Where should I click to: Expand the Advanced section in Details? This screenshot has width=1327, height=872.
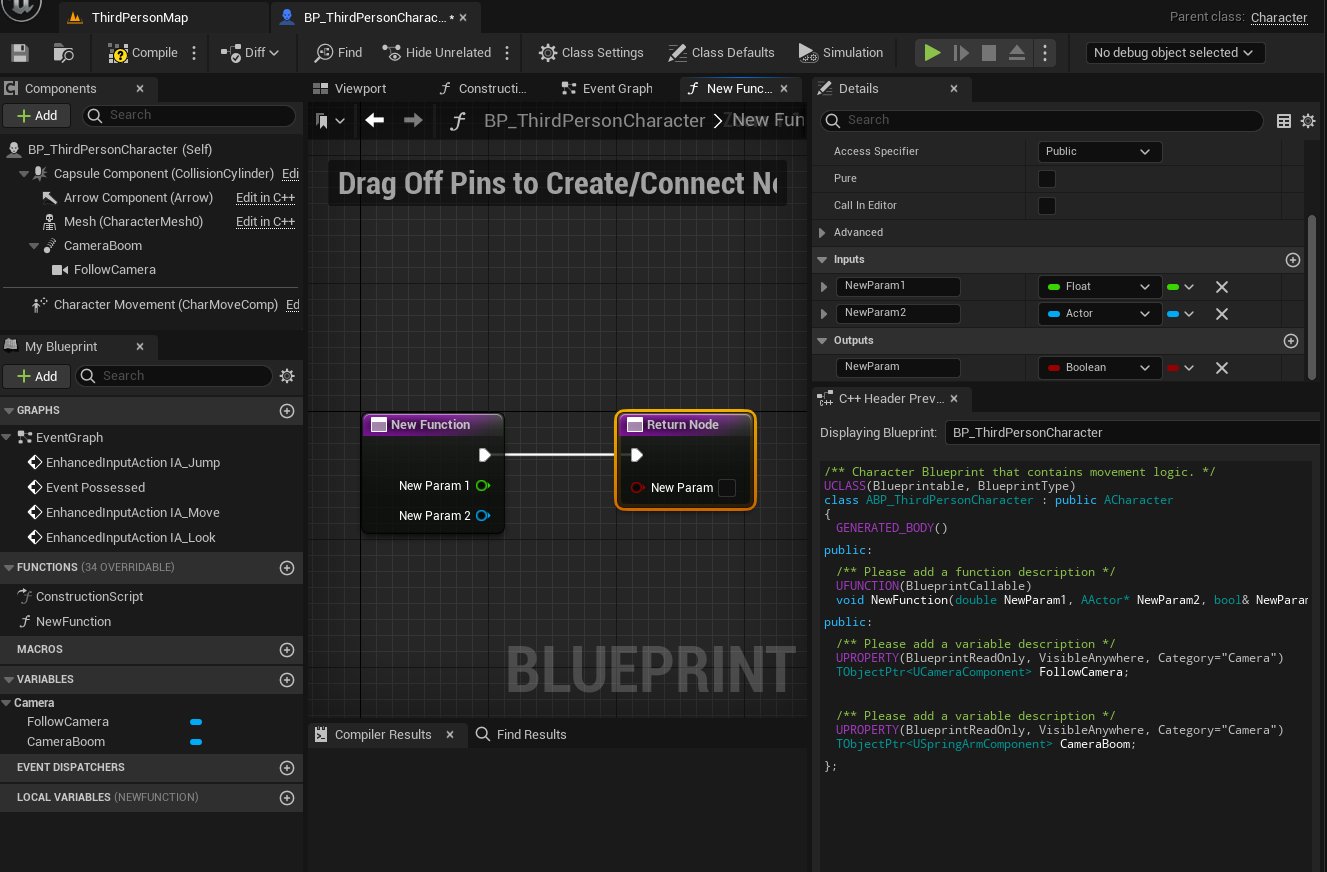[x=823, y=233]
